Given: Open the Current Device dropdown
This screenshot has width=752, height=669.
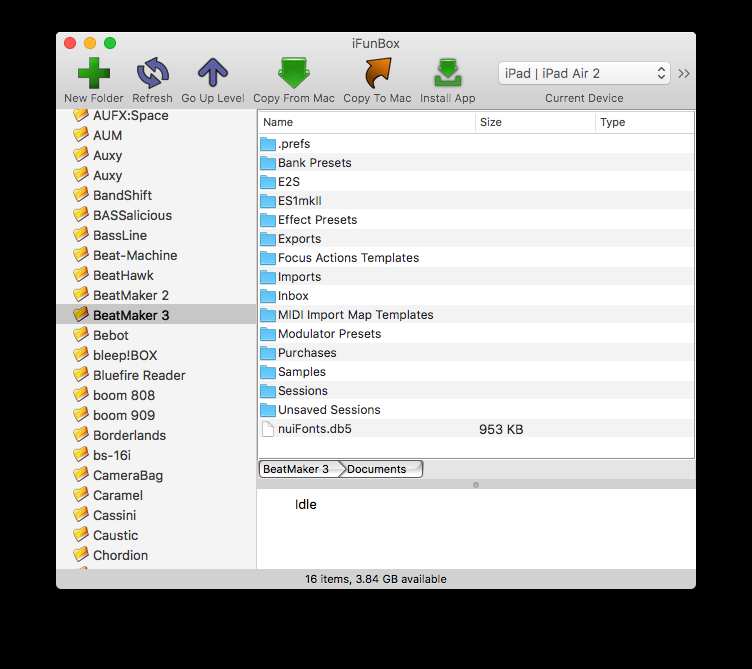Looking at the screenshot, I should click(584, 73).
